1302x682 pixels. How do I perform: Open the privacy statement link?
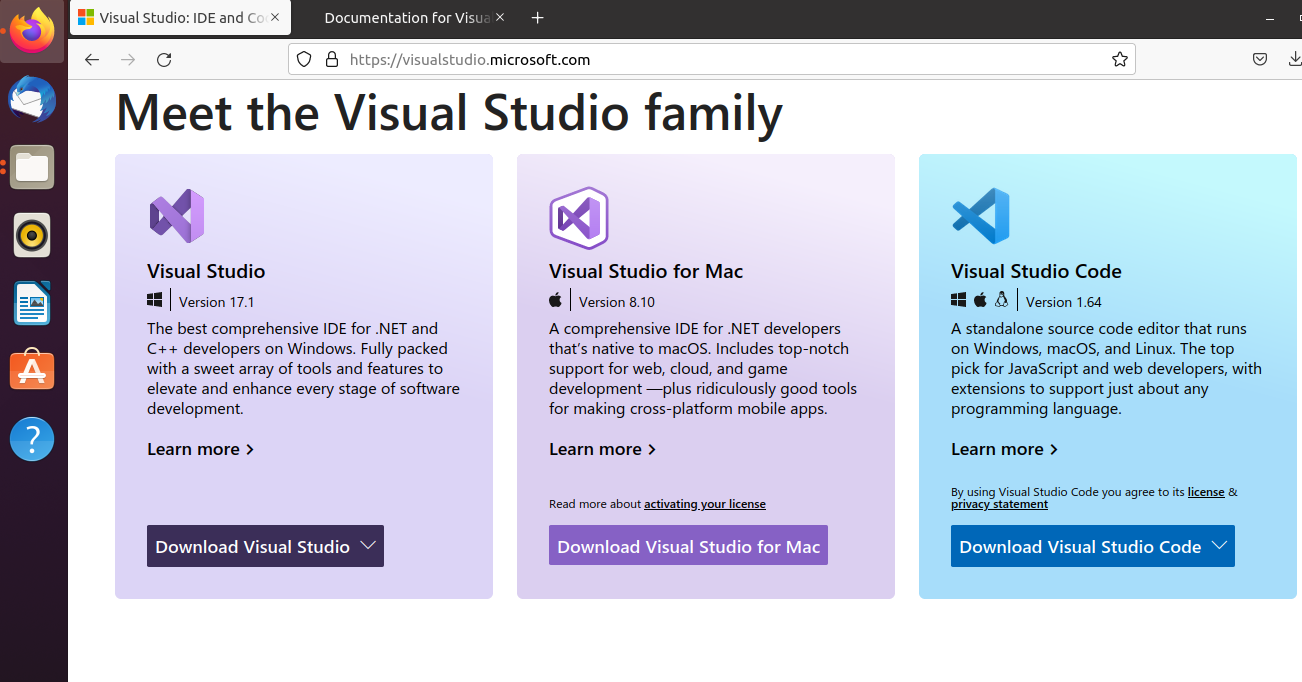(999, 504)
